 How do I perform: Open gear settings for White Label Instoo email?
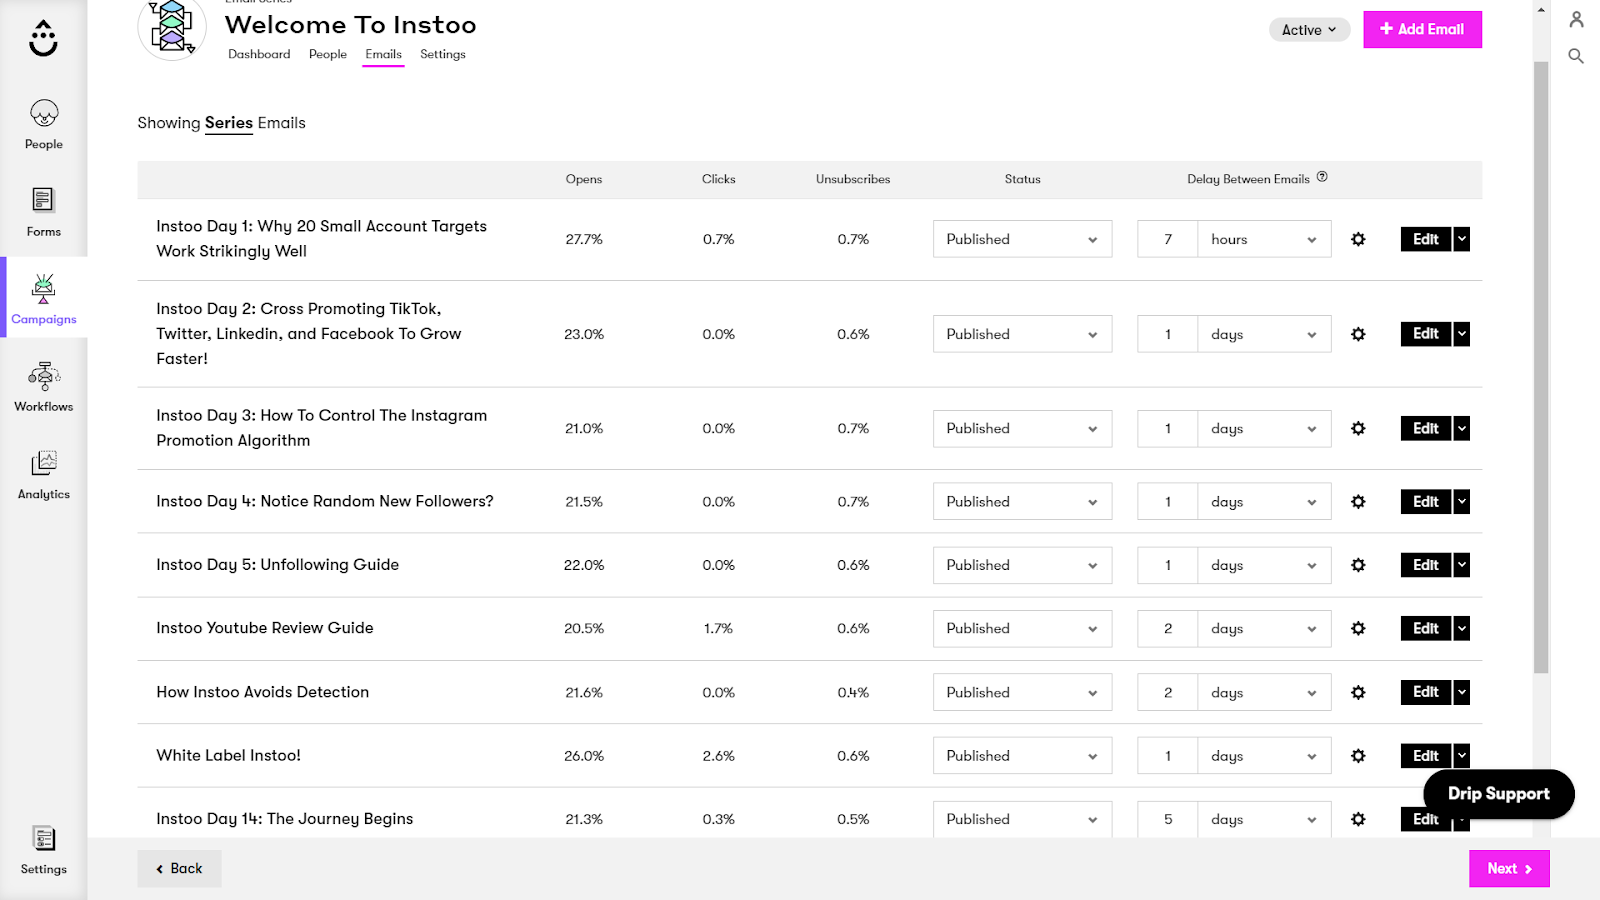tap(1358, 756)
